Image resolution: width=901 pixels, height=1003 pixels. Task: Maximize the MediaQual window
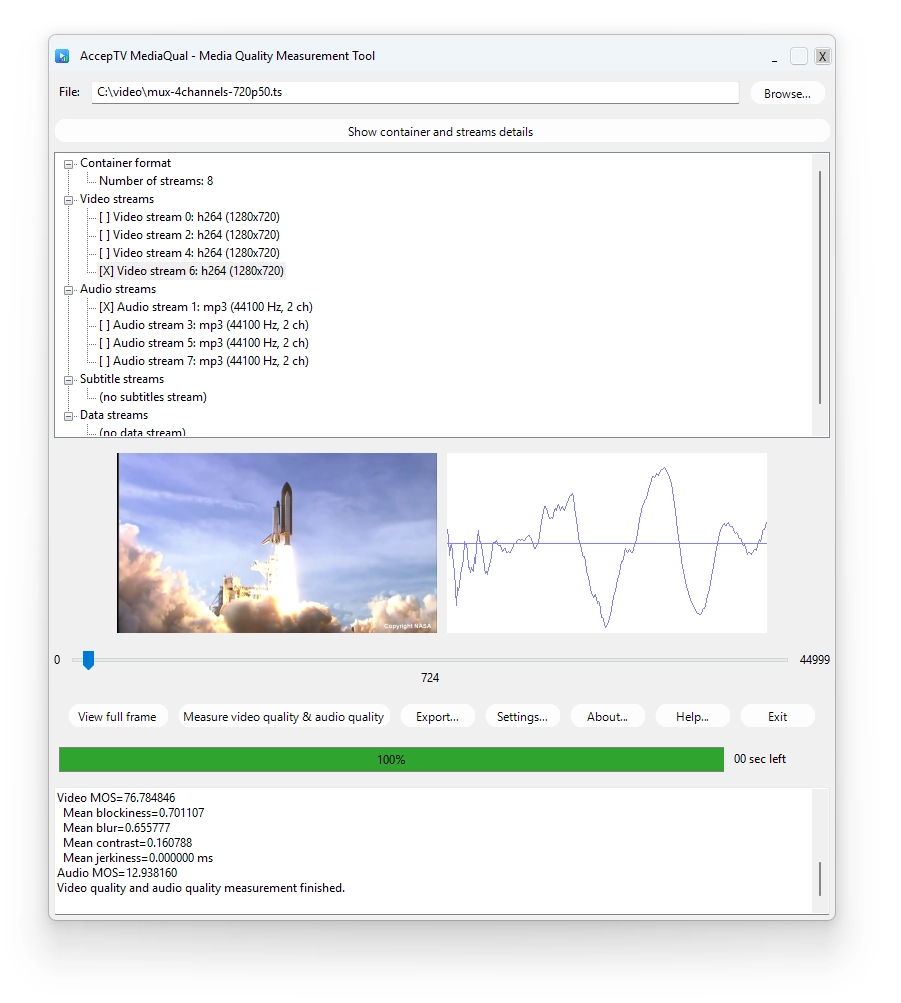point(799,56)
